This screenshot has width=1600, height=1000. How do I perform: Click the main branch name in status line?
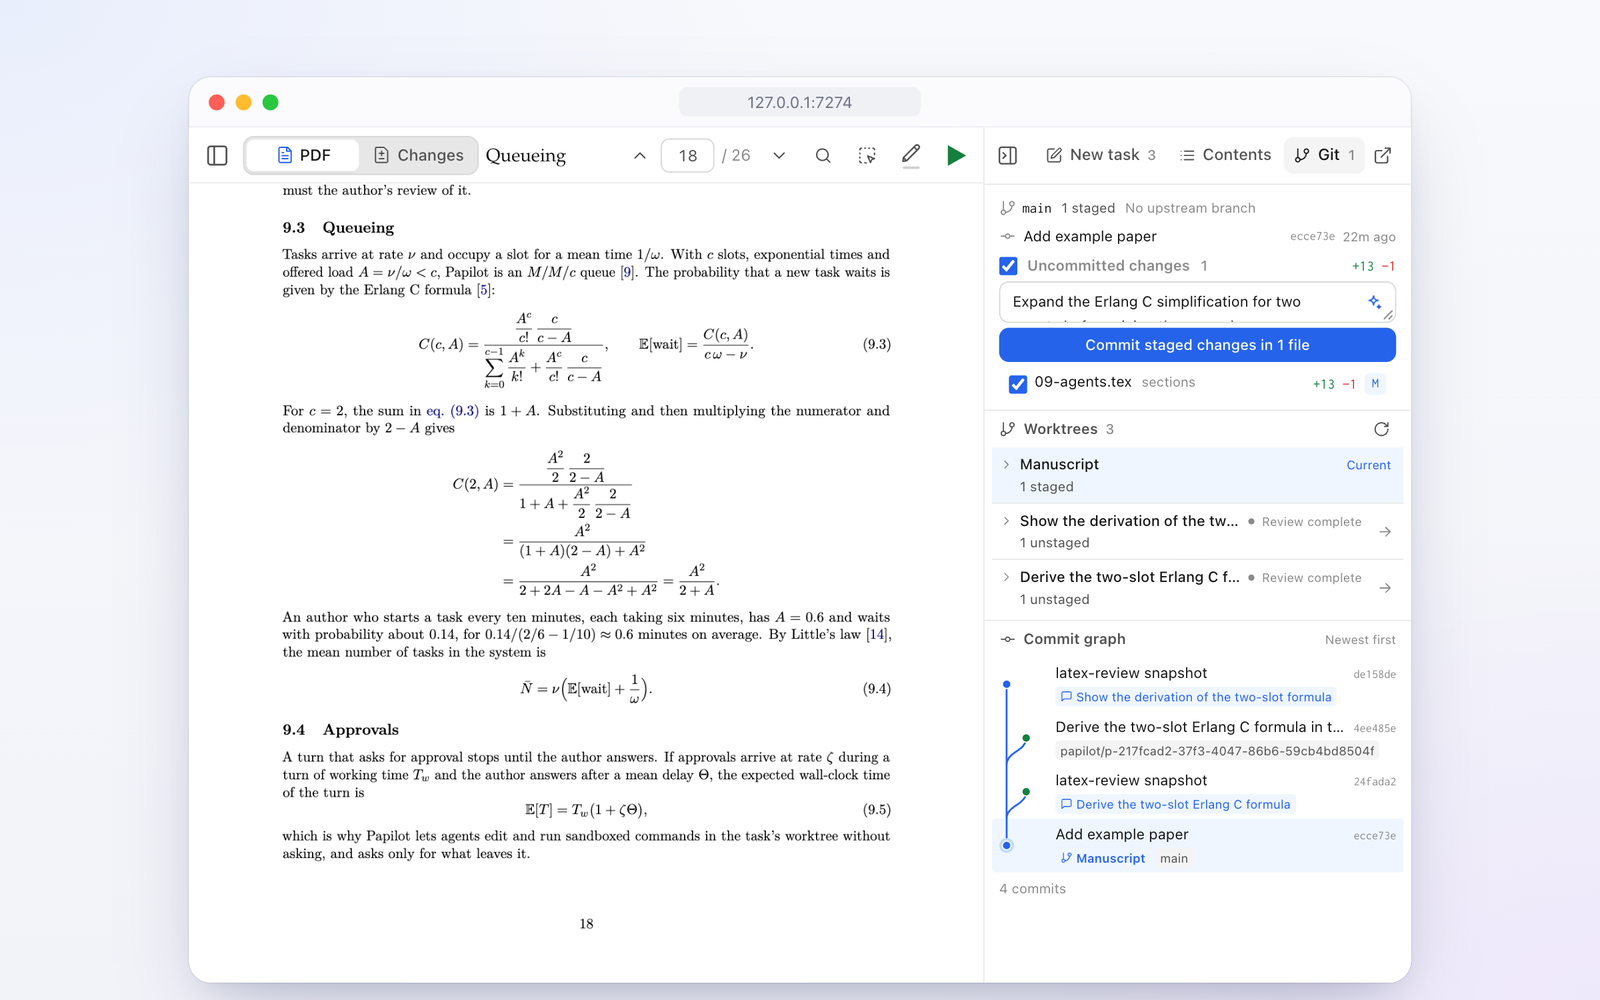(x=1036, y=208)
